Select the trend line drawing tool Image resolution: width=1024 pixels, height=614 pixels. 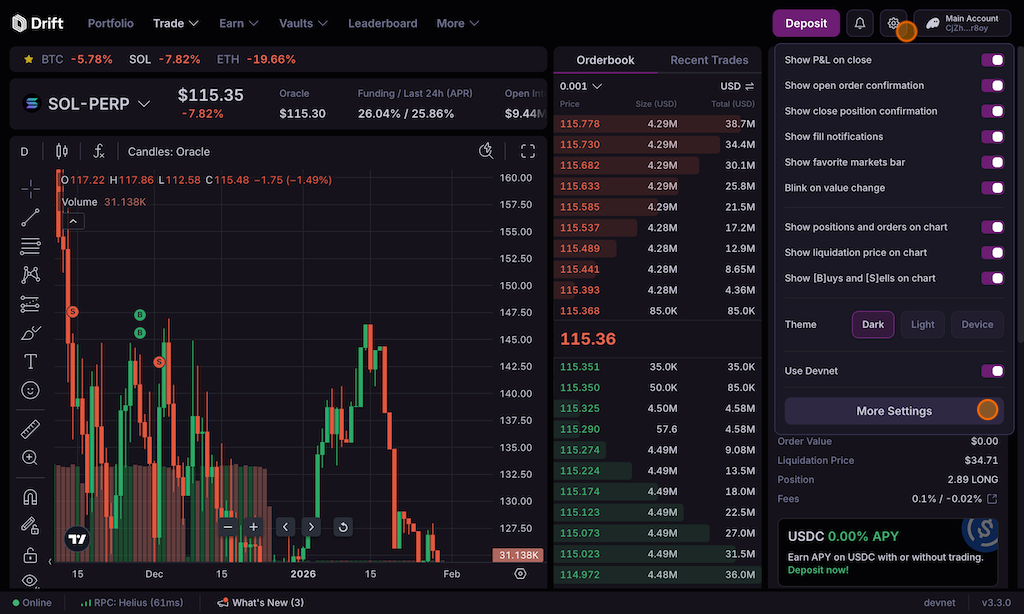(30, 217)
